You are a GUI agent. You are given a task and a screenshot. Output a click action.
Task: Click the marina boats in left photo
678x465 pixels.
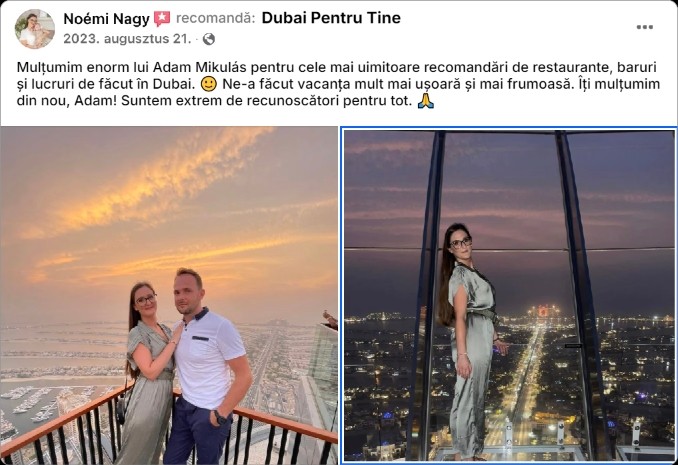[x=32, y=404]
